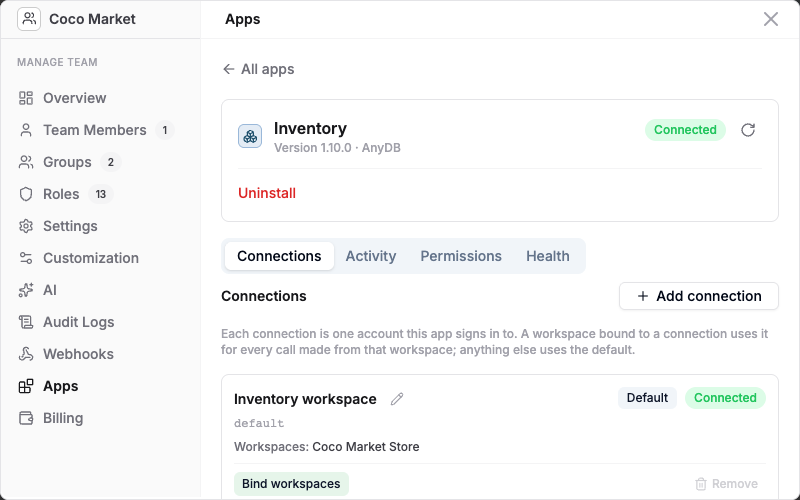This screenshot has height=500, width=800.
Task: Click Bind workspaces button
Action: click(x=291, y=484)
